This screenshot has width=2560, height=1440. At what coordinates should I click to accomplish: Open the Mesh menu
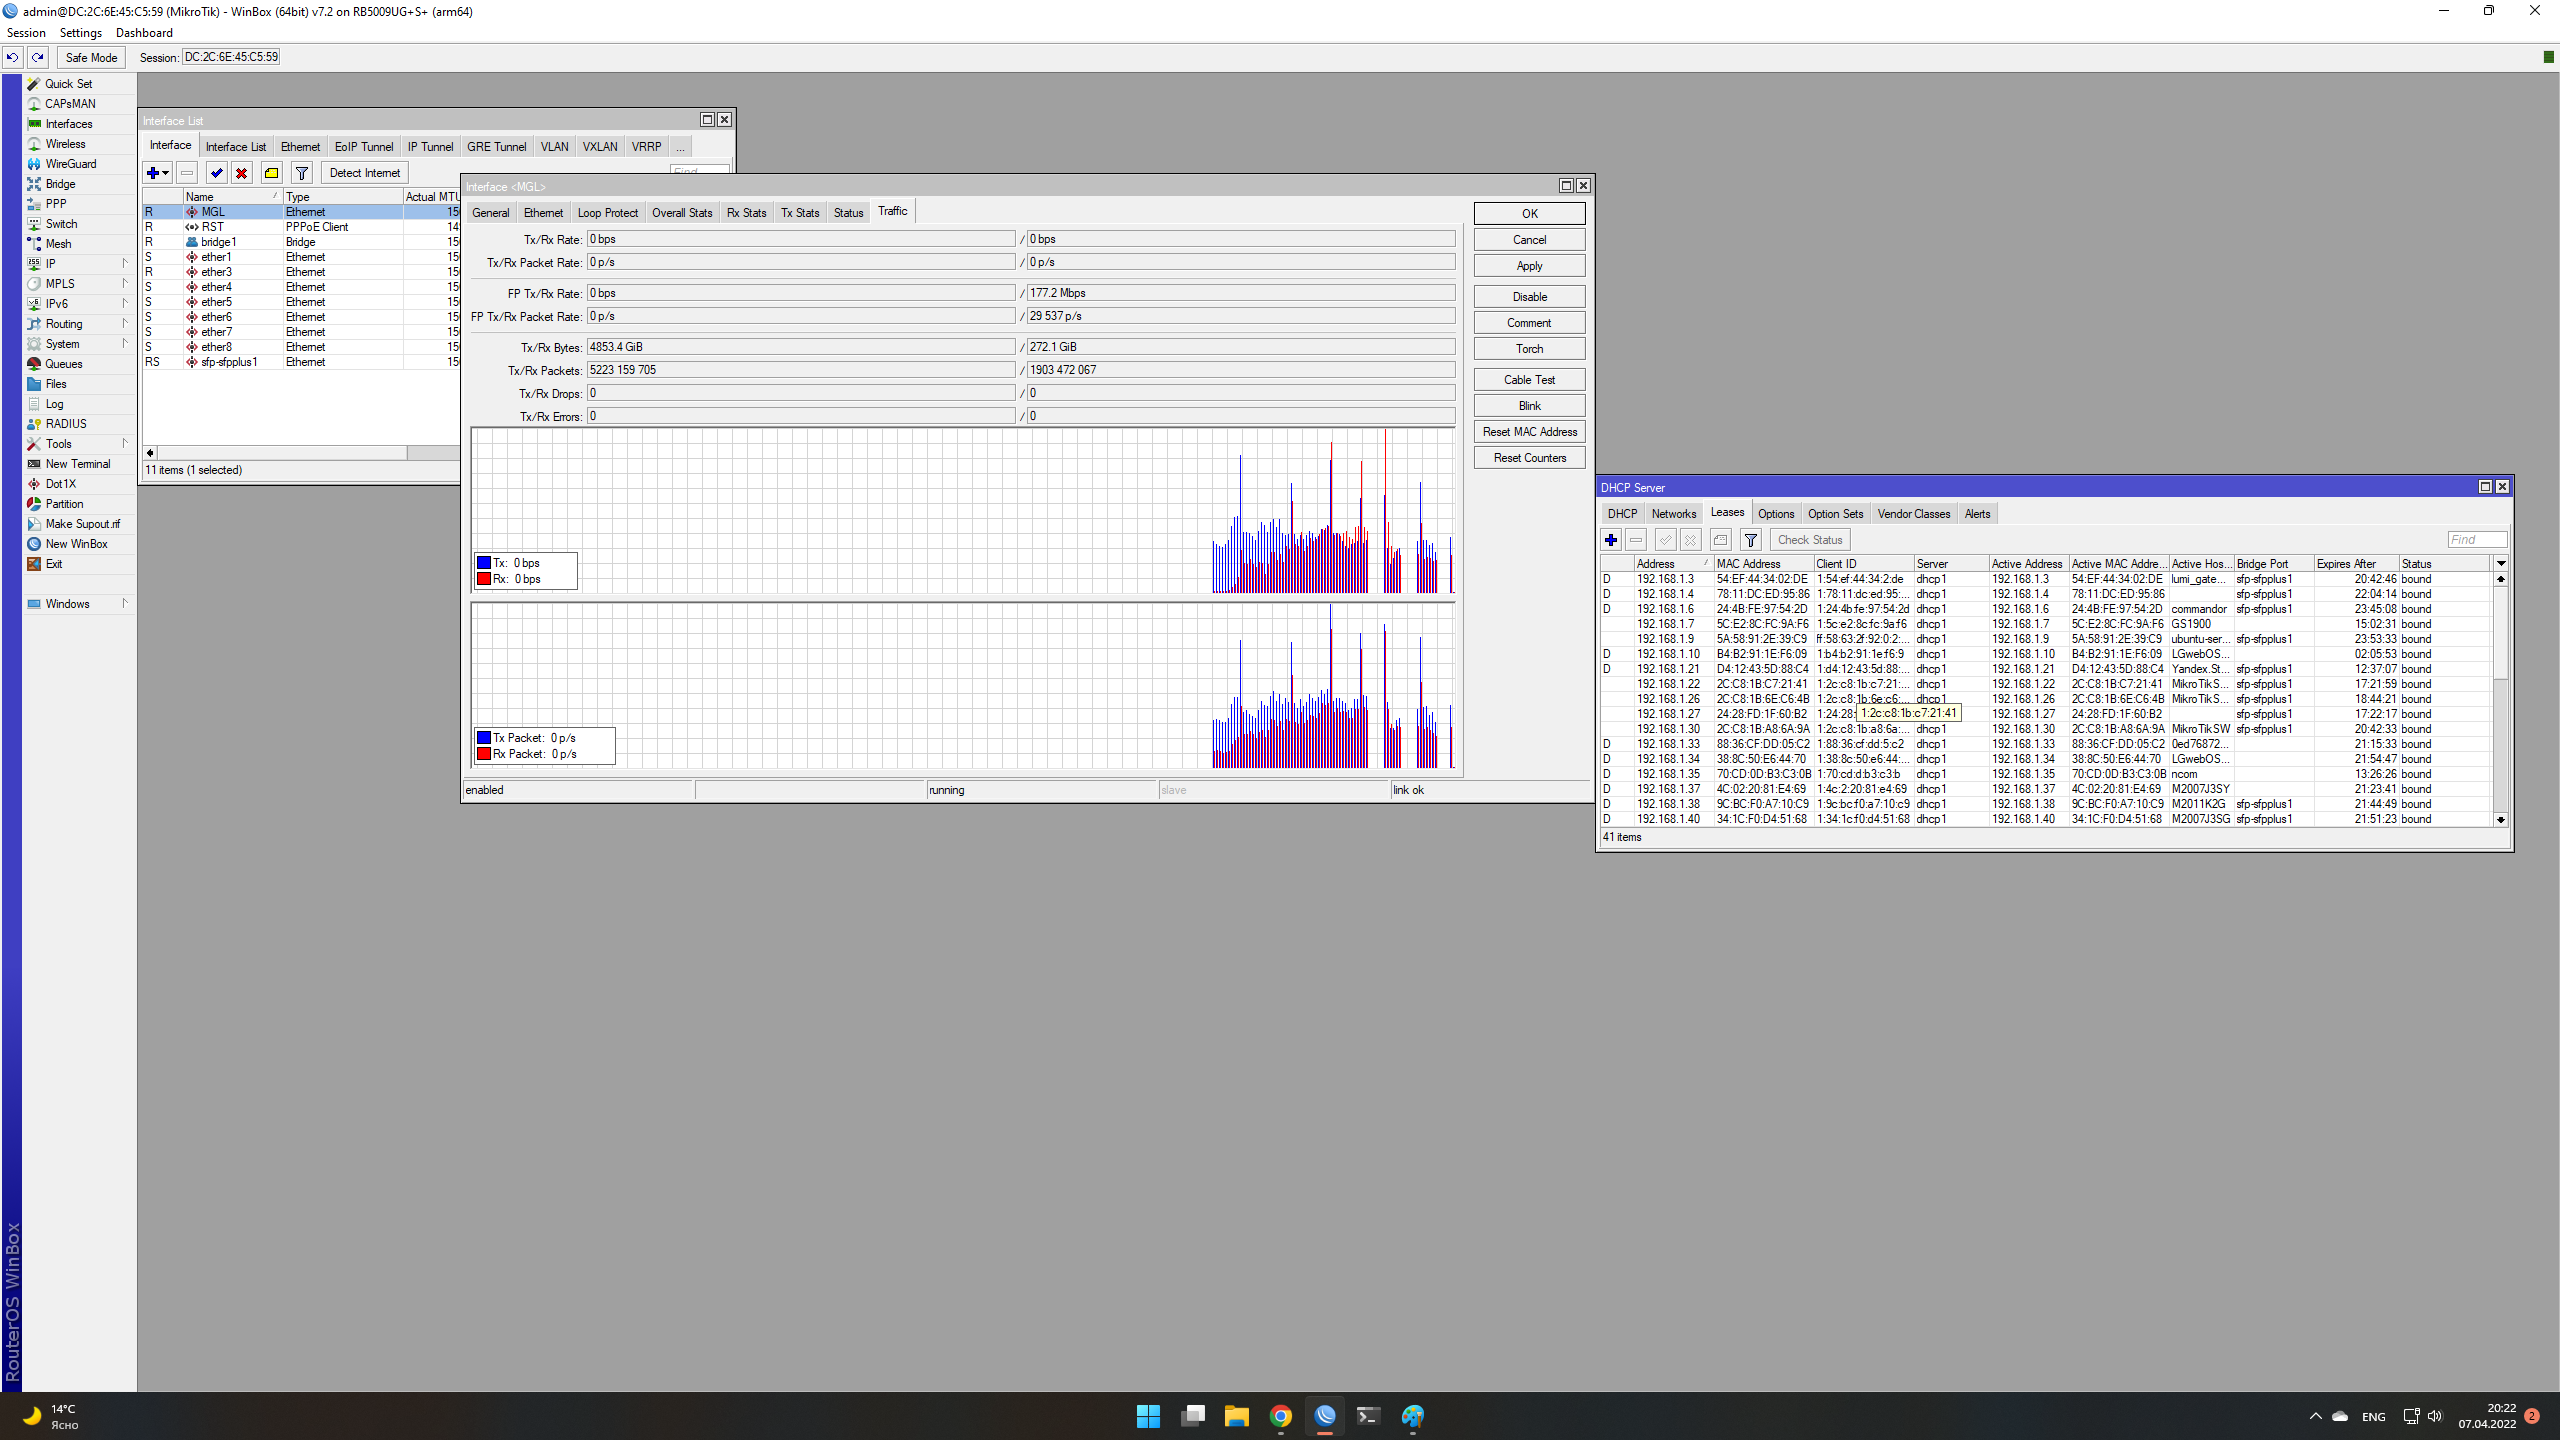[x=58, y=244]
